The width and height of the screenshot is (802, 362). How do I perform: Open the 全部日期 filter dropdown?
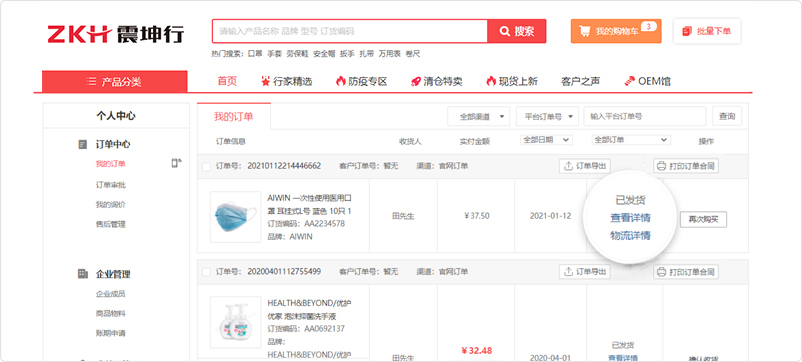[546, 140]
